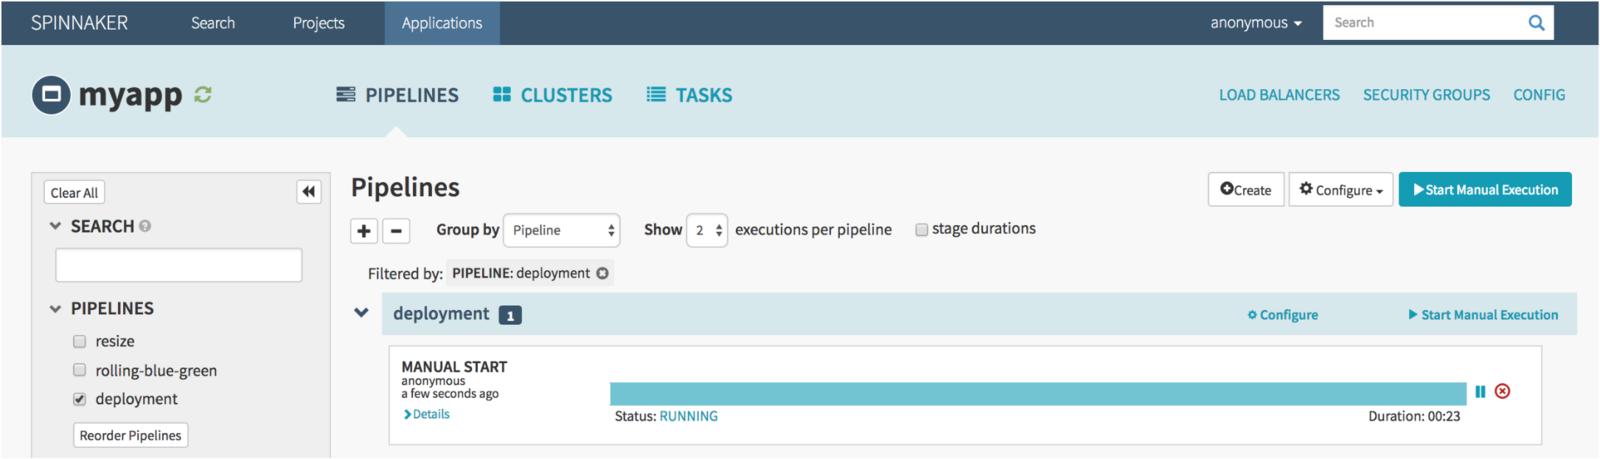Open the Projects menu item
Viewport: 1600px width, 459px height.
tap(318, 23)
